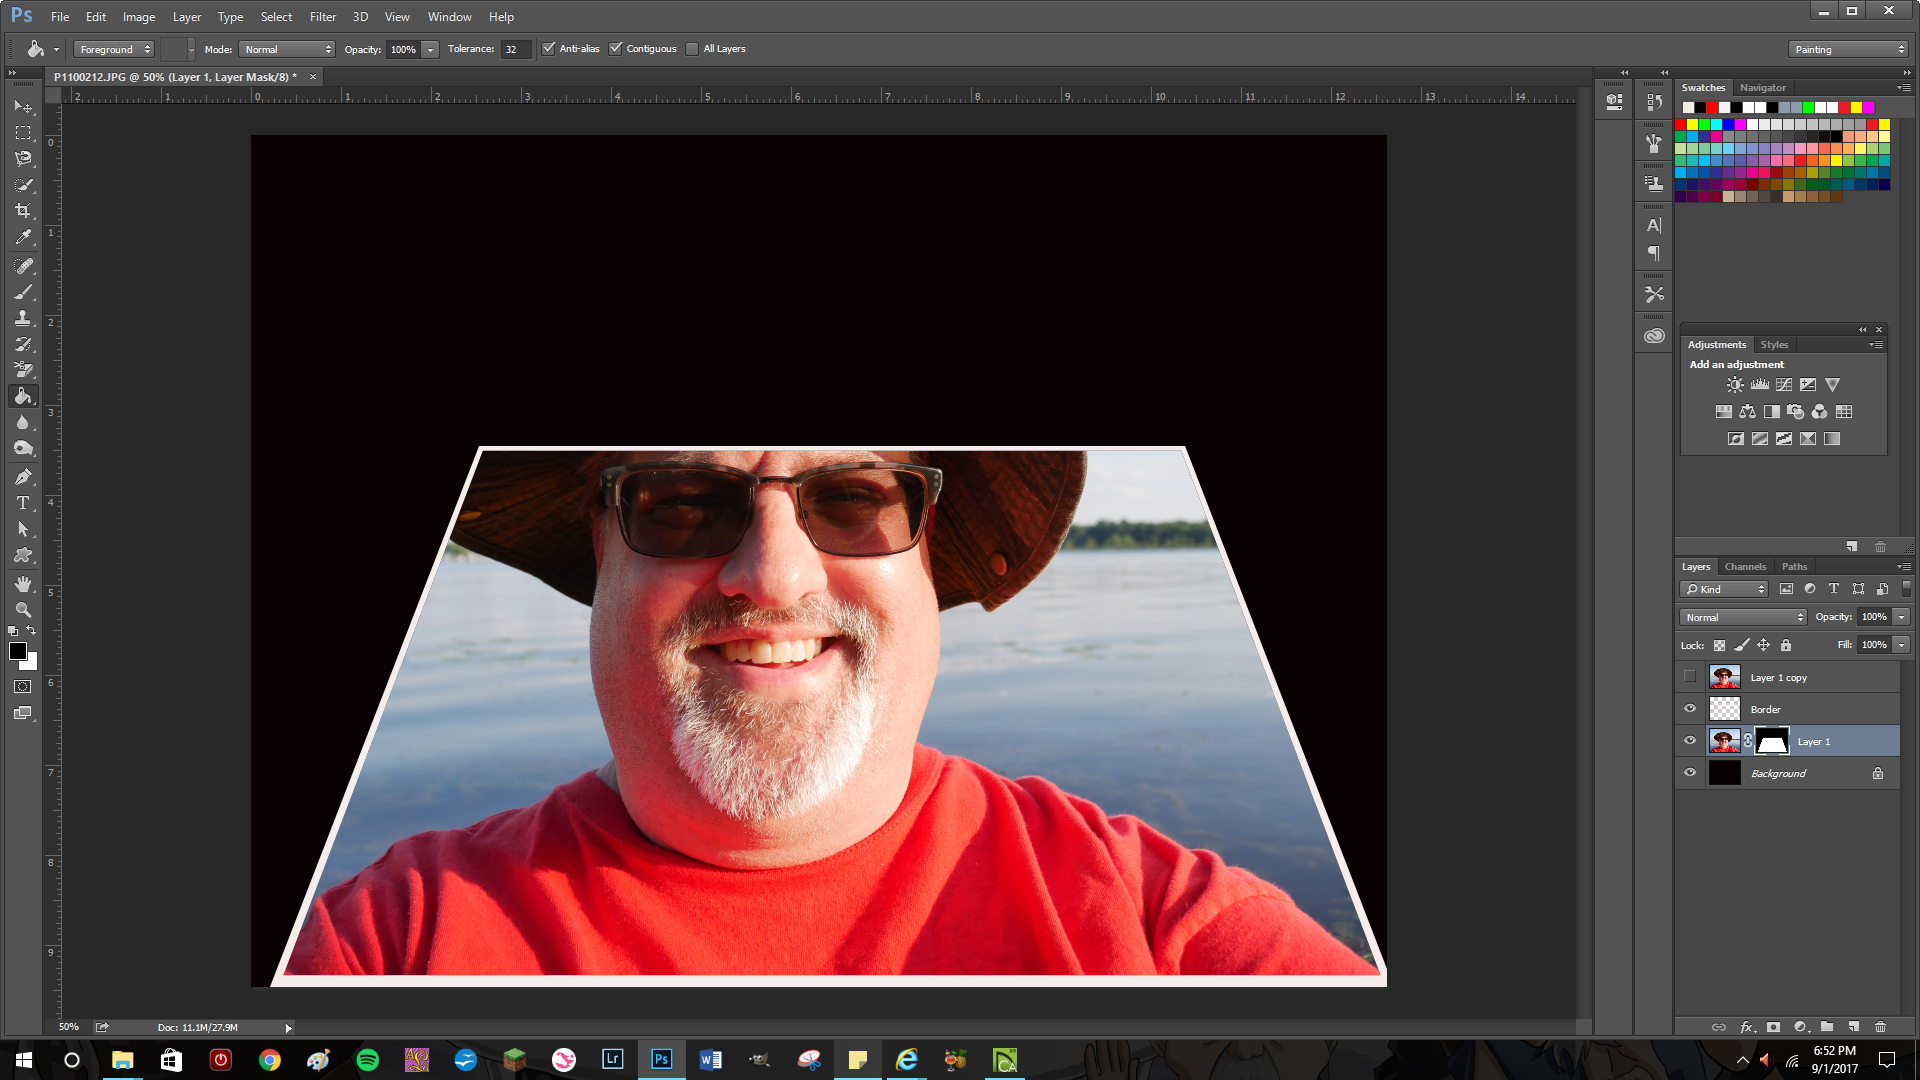The width and height of the screenshot is (1920, 1080).
Task: Hide the Border layer
Action: tap(1690, 709)
